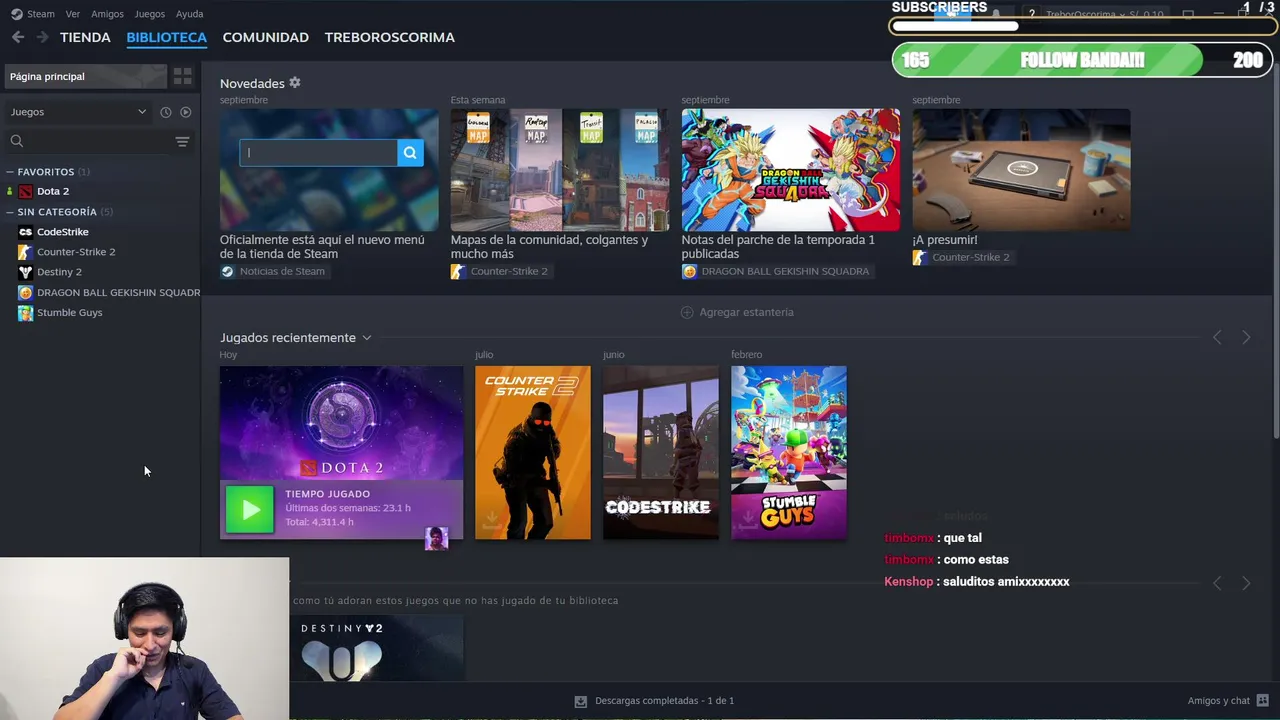
Task: Open the Ver menu
Action: tap(73, 14)
